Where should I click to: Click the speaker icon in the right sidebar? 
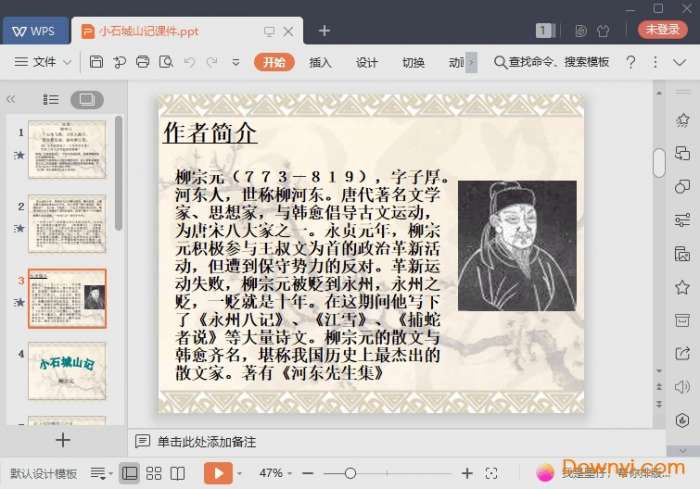click(x=683, y=387)
